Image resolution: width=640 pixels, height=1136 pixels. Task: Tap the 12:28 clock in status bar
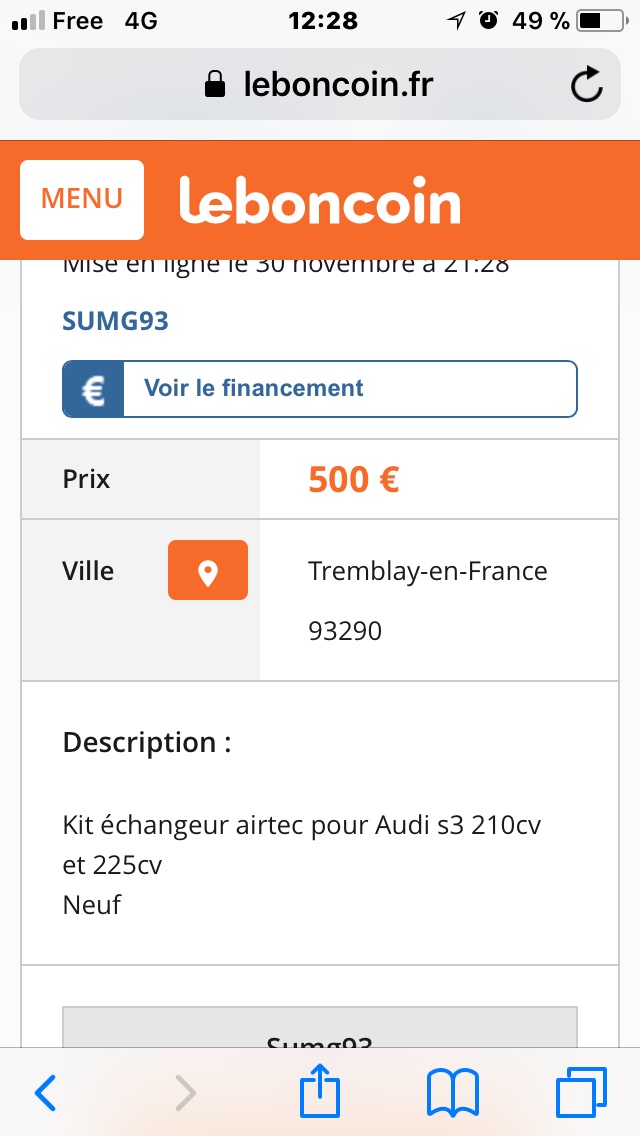pos(322,21)
